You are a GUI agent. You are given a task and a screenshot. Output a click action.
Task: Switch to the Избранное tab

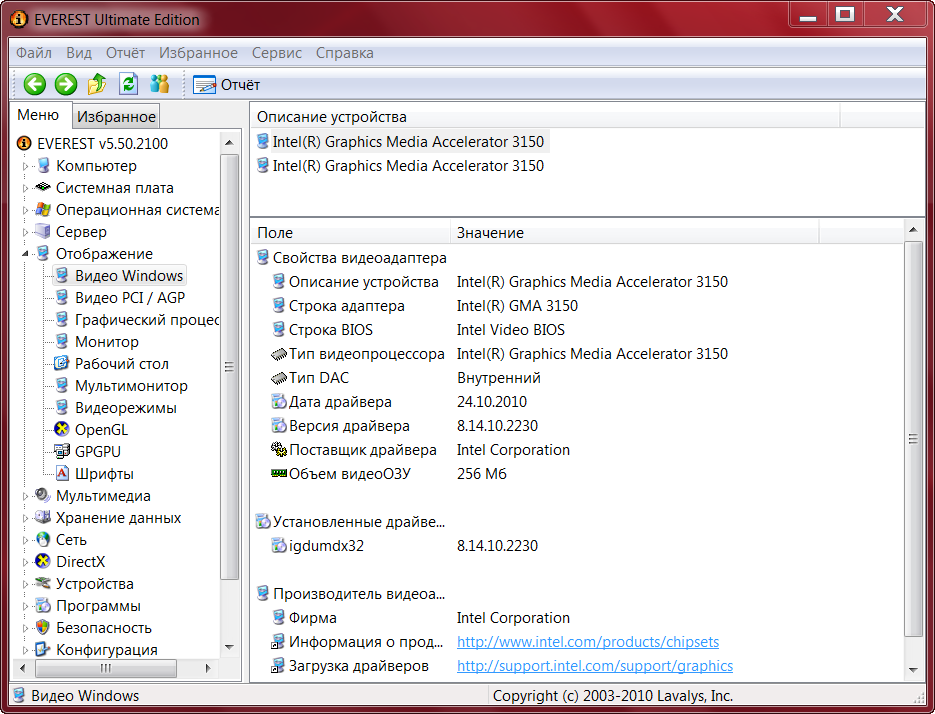point(116,117)
